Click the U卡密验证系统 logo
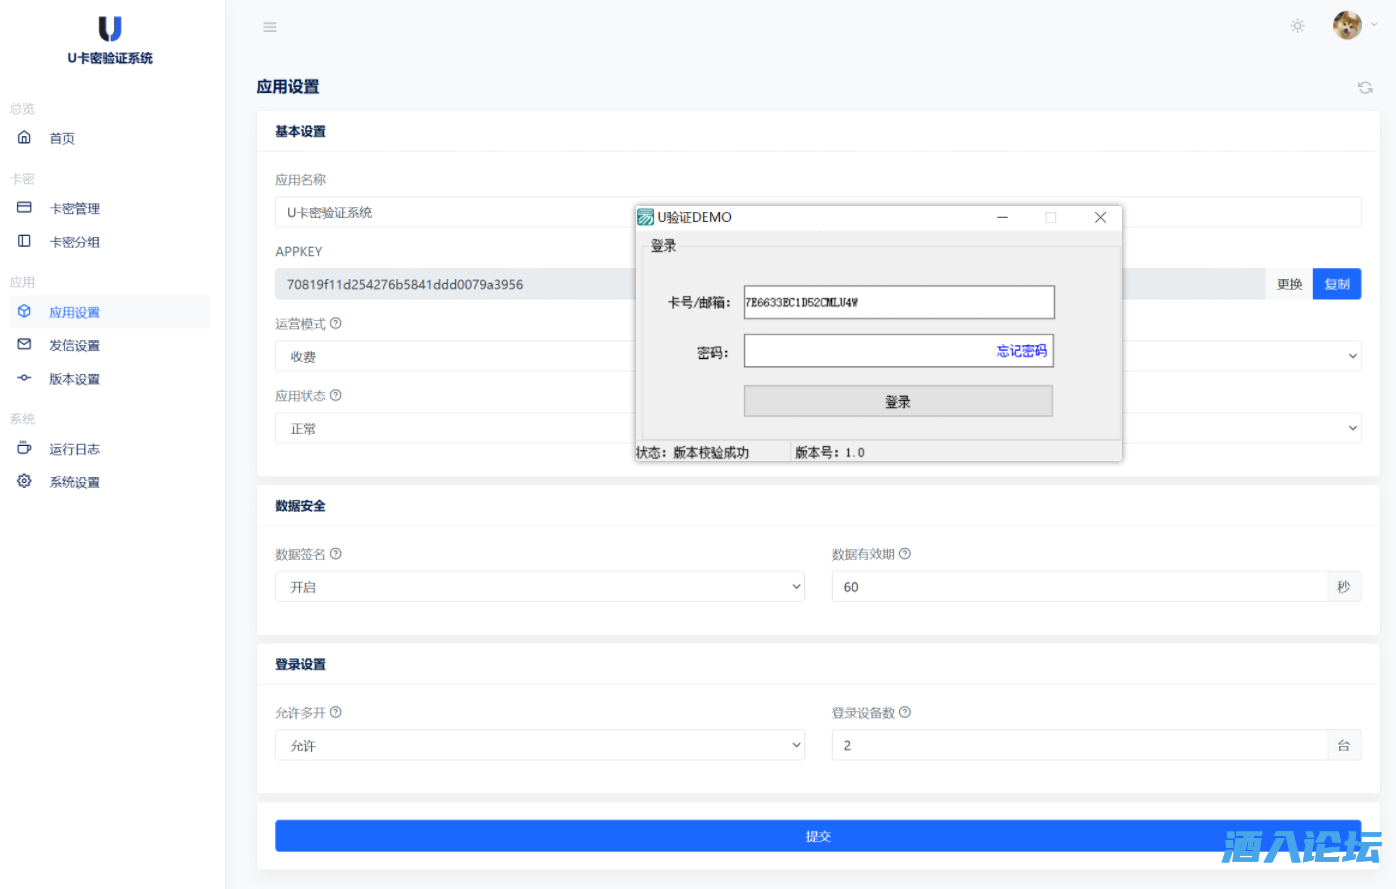 tap(110, 40)
